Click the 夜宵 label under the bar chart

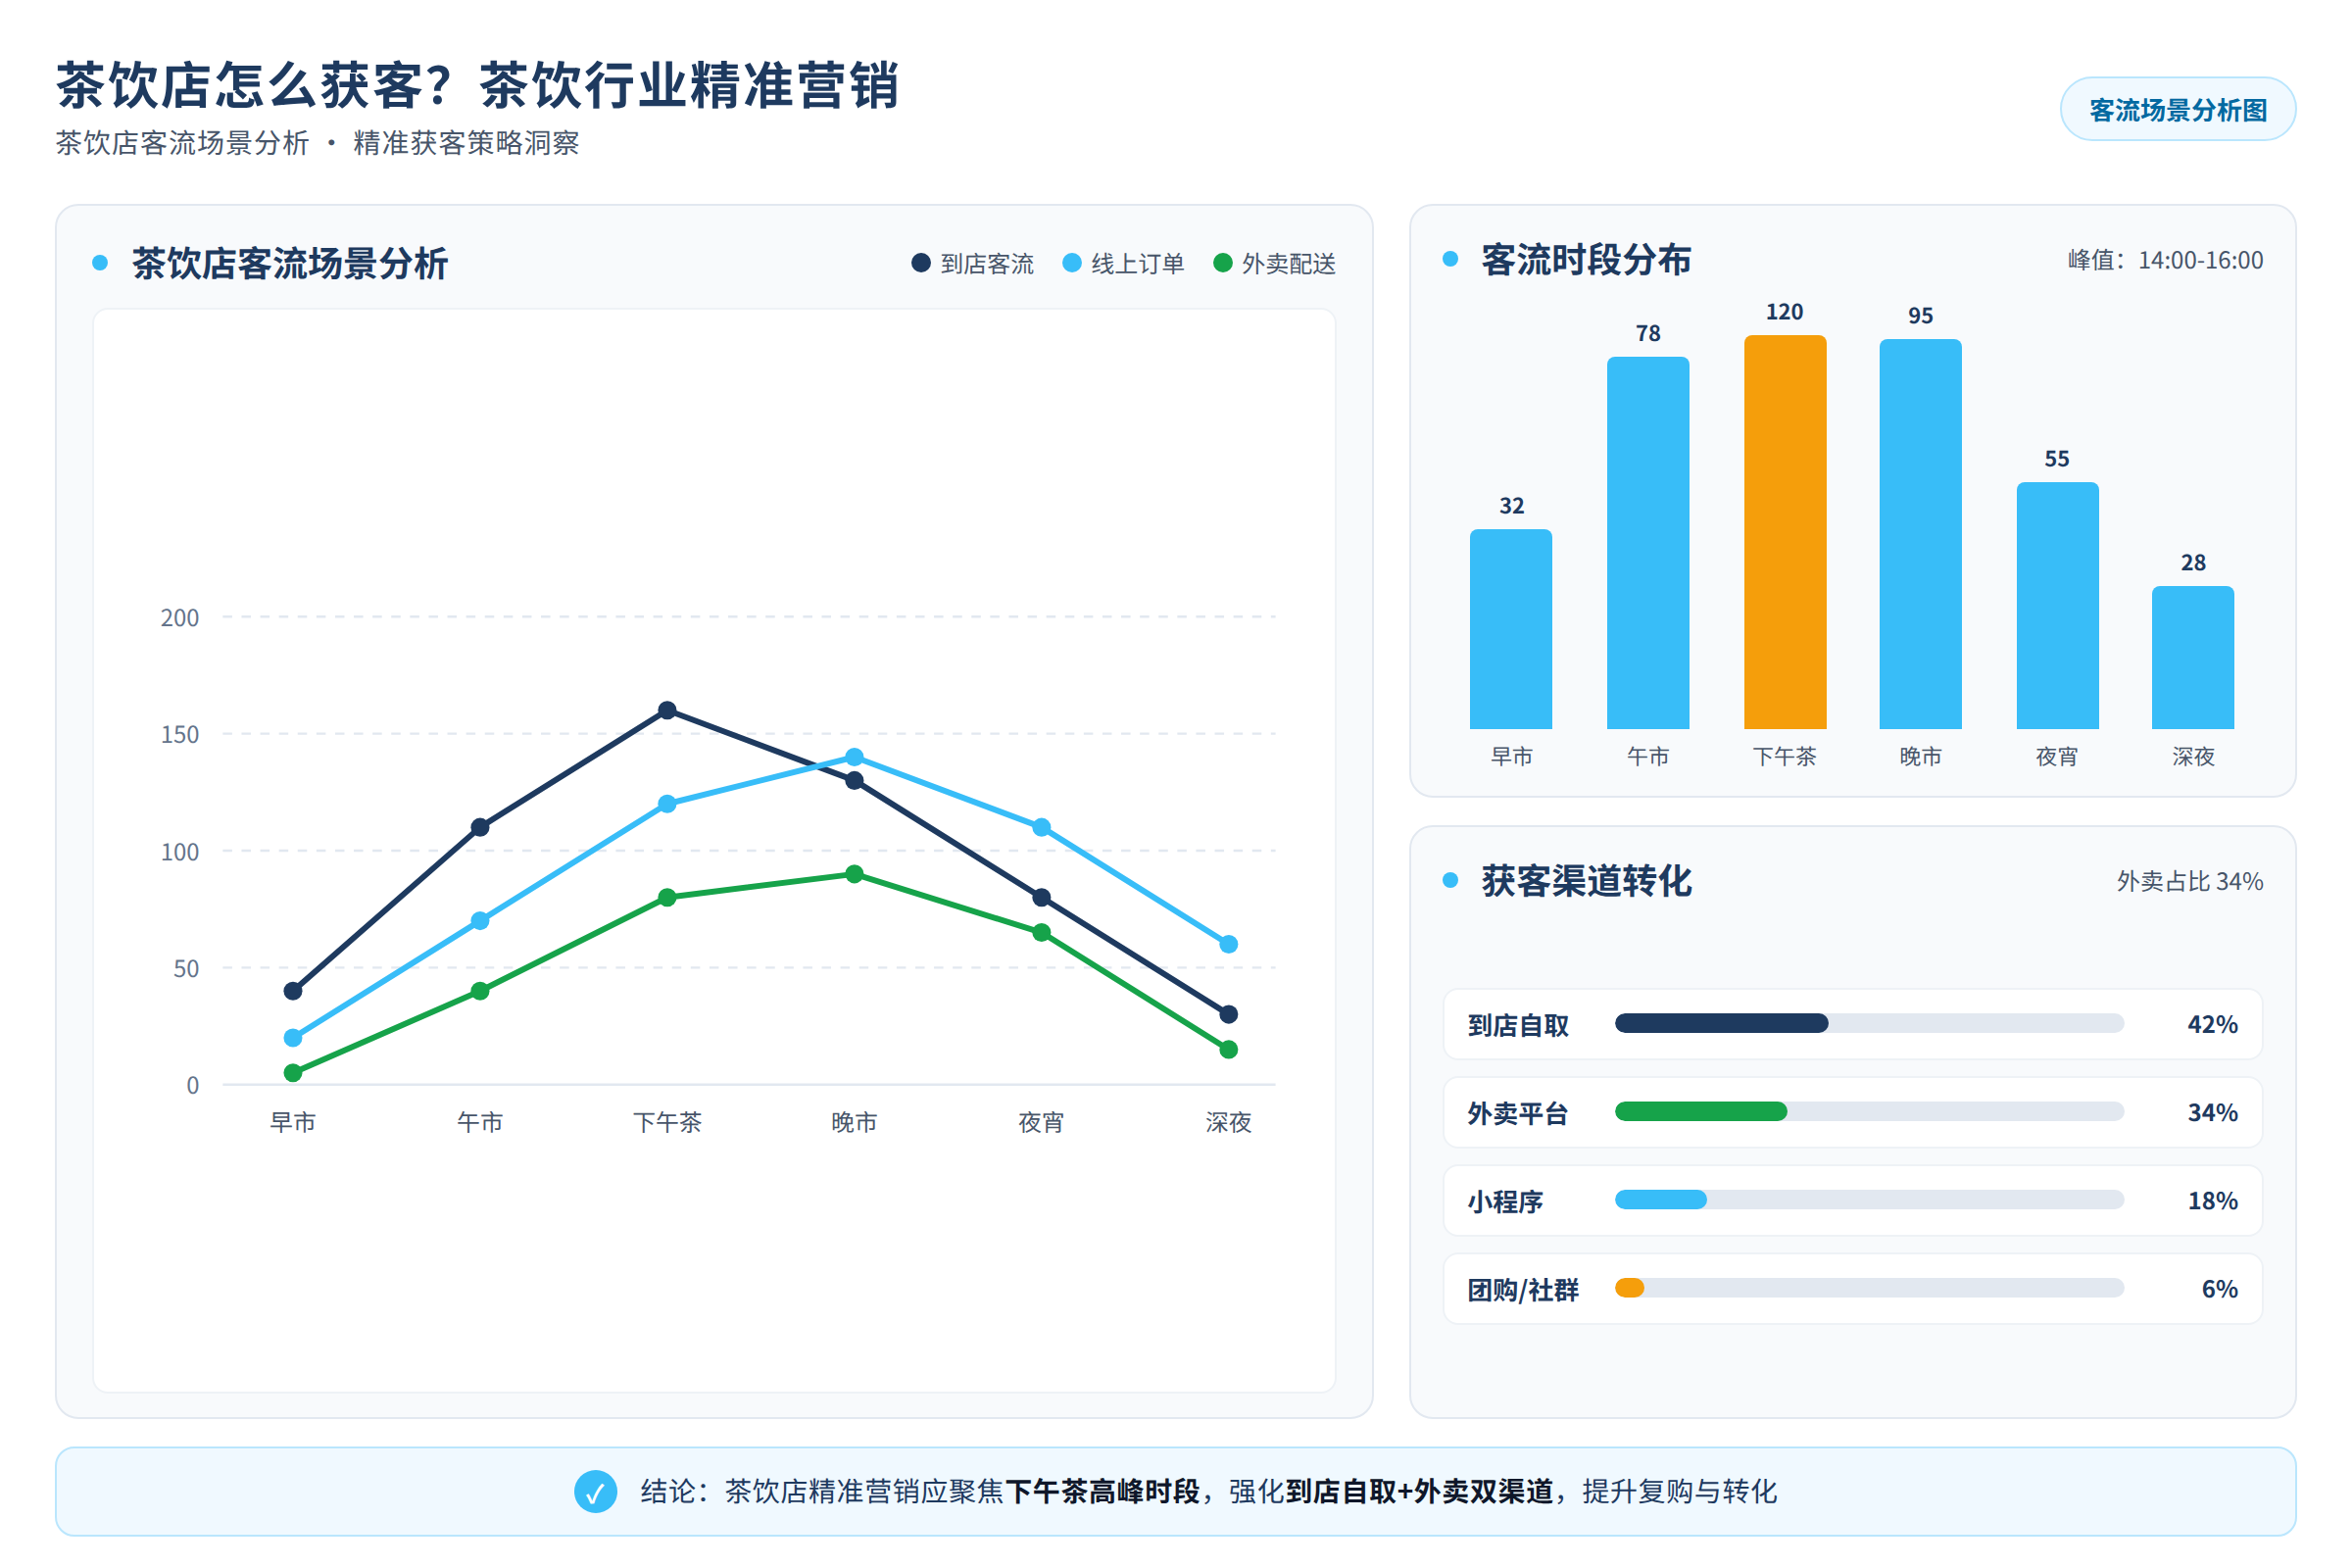point(2057,756)
